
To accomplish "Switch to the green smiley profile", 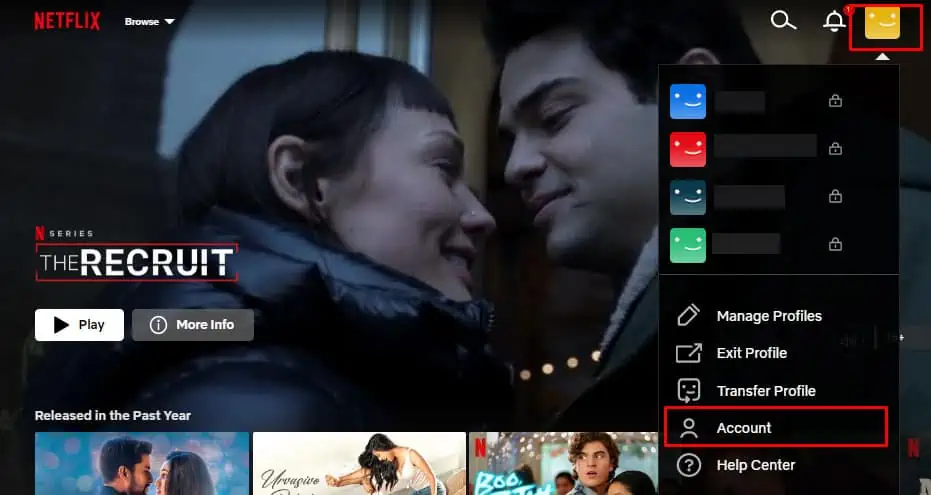I will click(x=688, y=245).
